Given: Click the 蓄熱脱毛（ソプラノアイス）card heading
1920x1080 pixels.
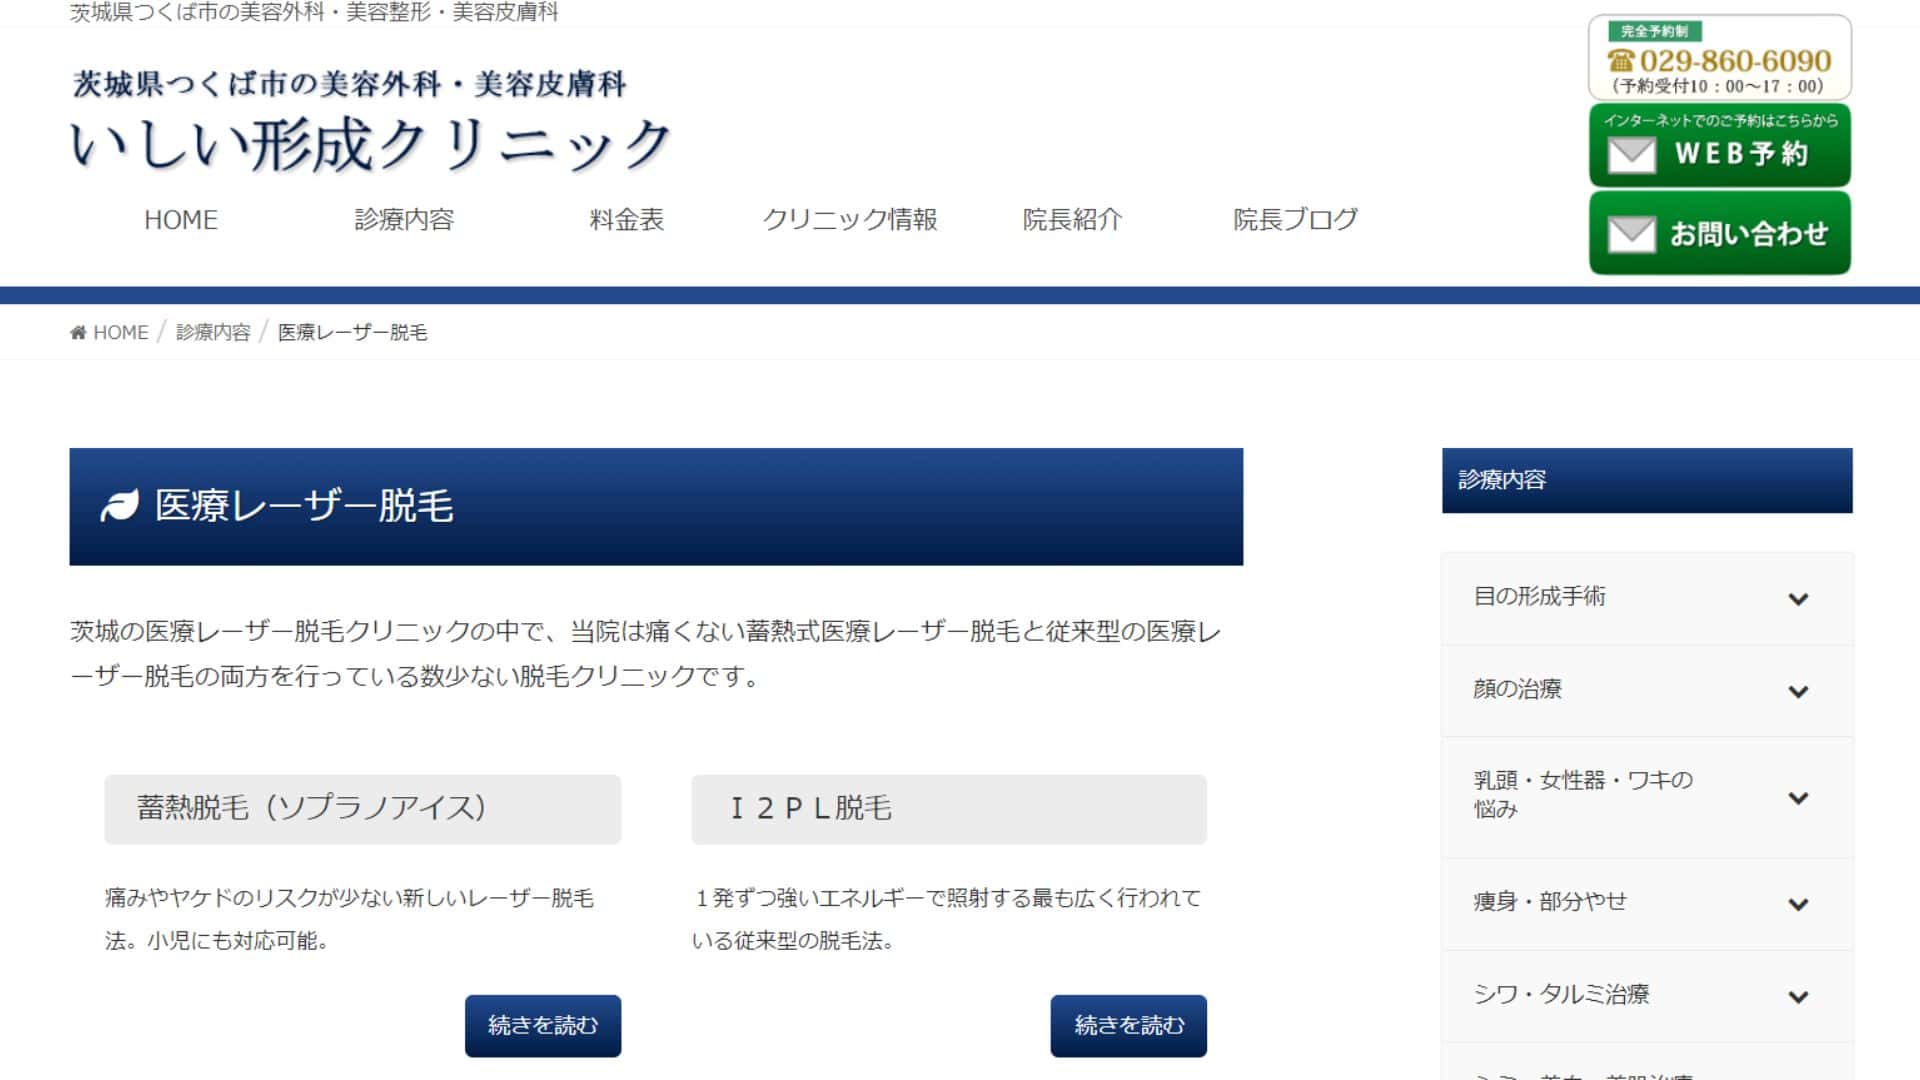Looking at the screenshot, I should (363, 809).
